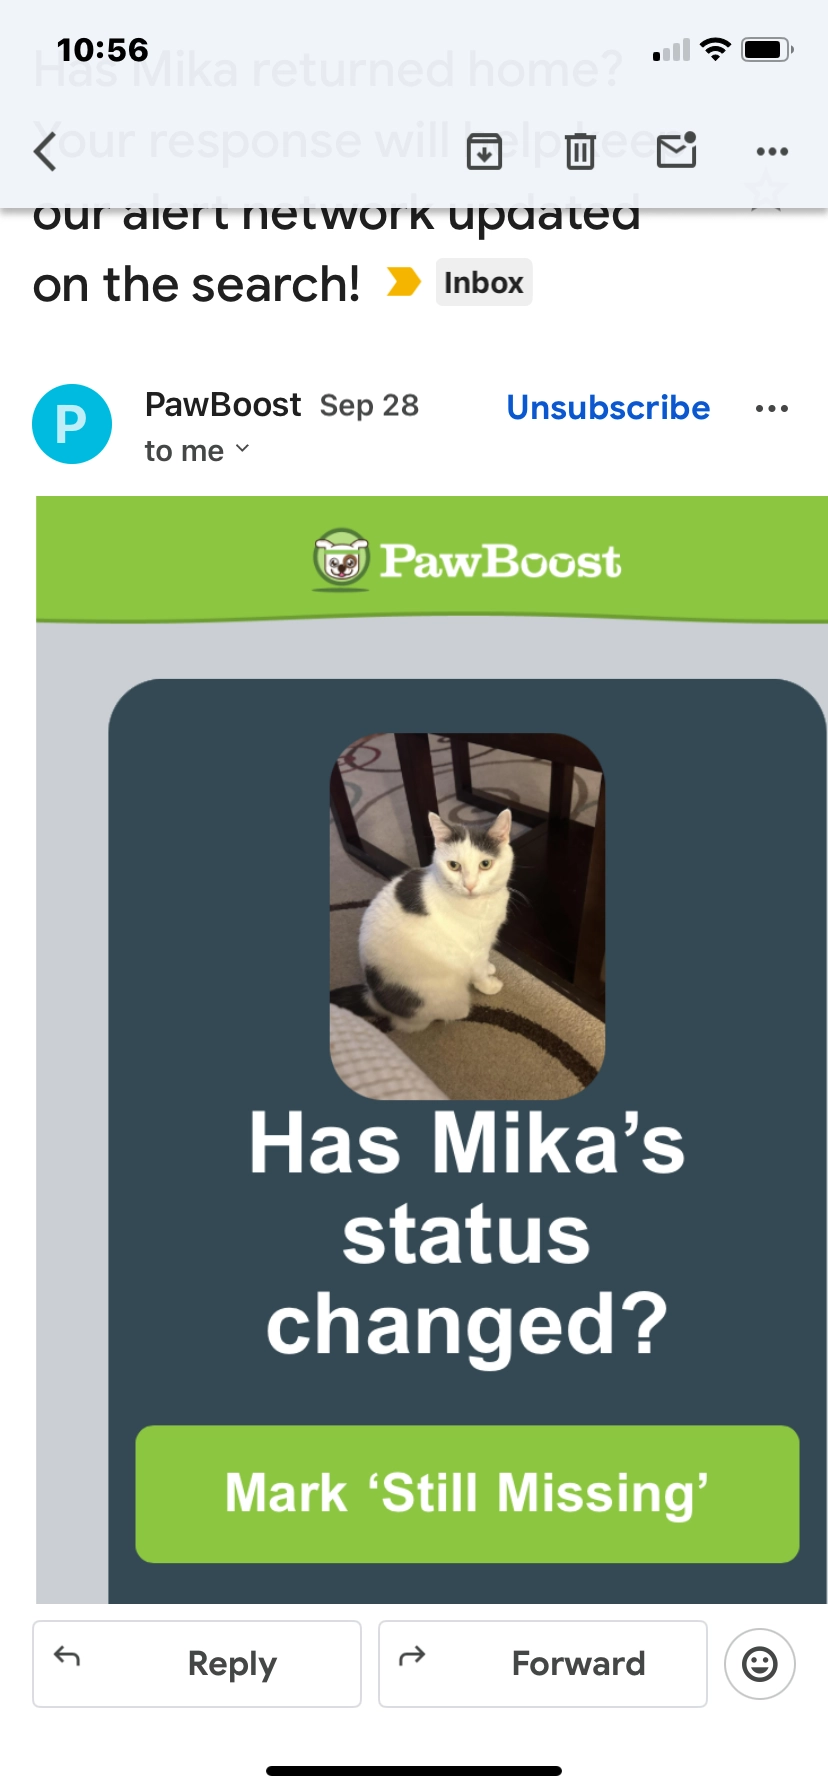Mark the email as unread
Viewport: 828px width, 1792px height.
[676, 151]
